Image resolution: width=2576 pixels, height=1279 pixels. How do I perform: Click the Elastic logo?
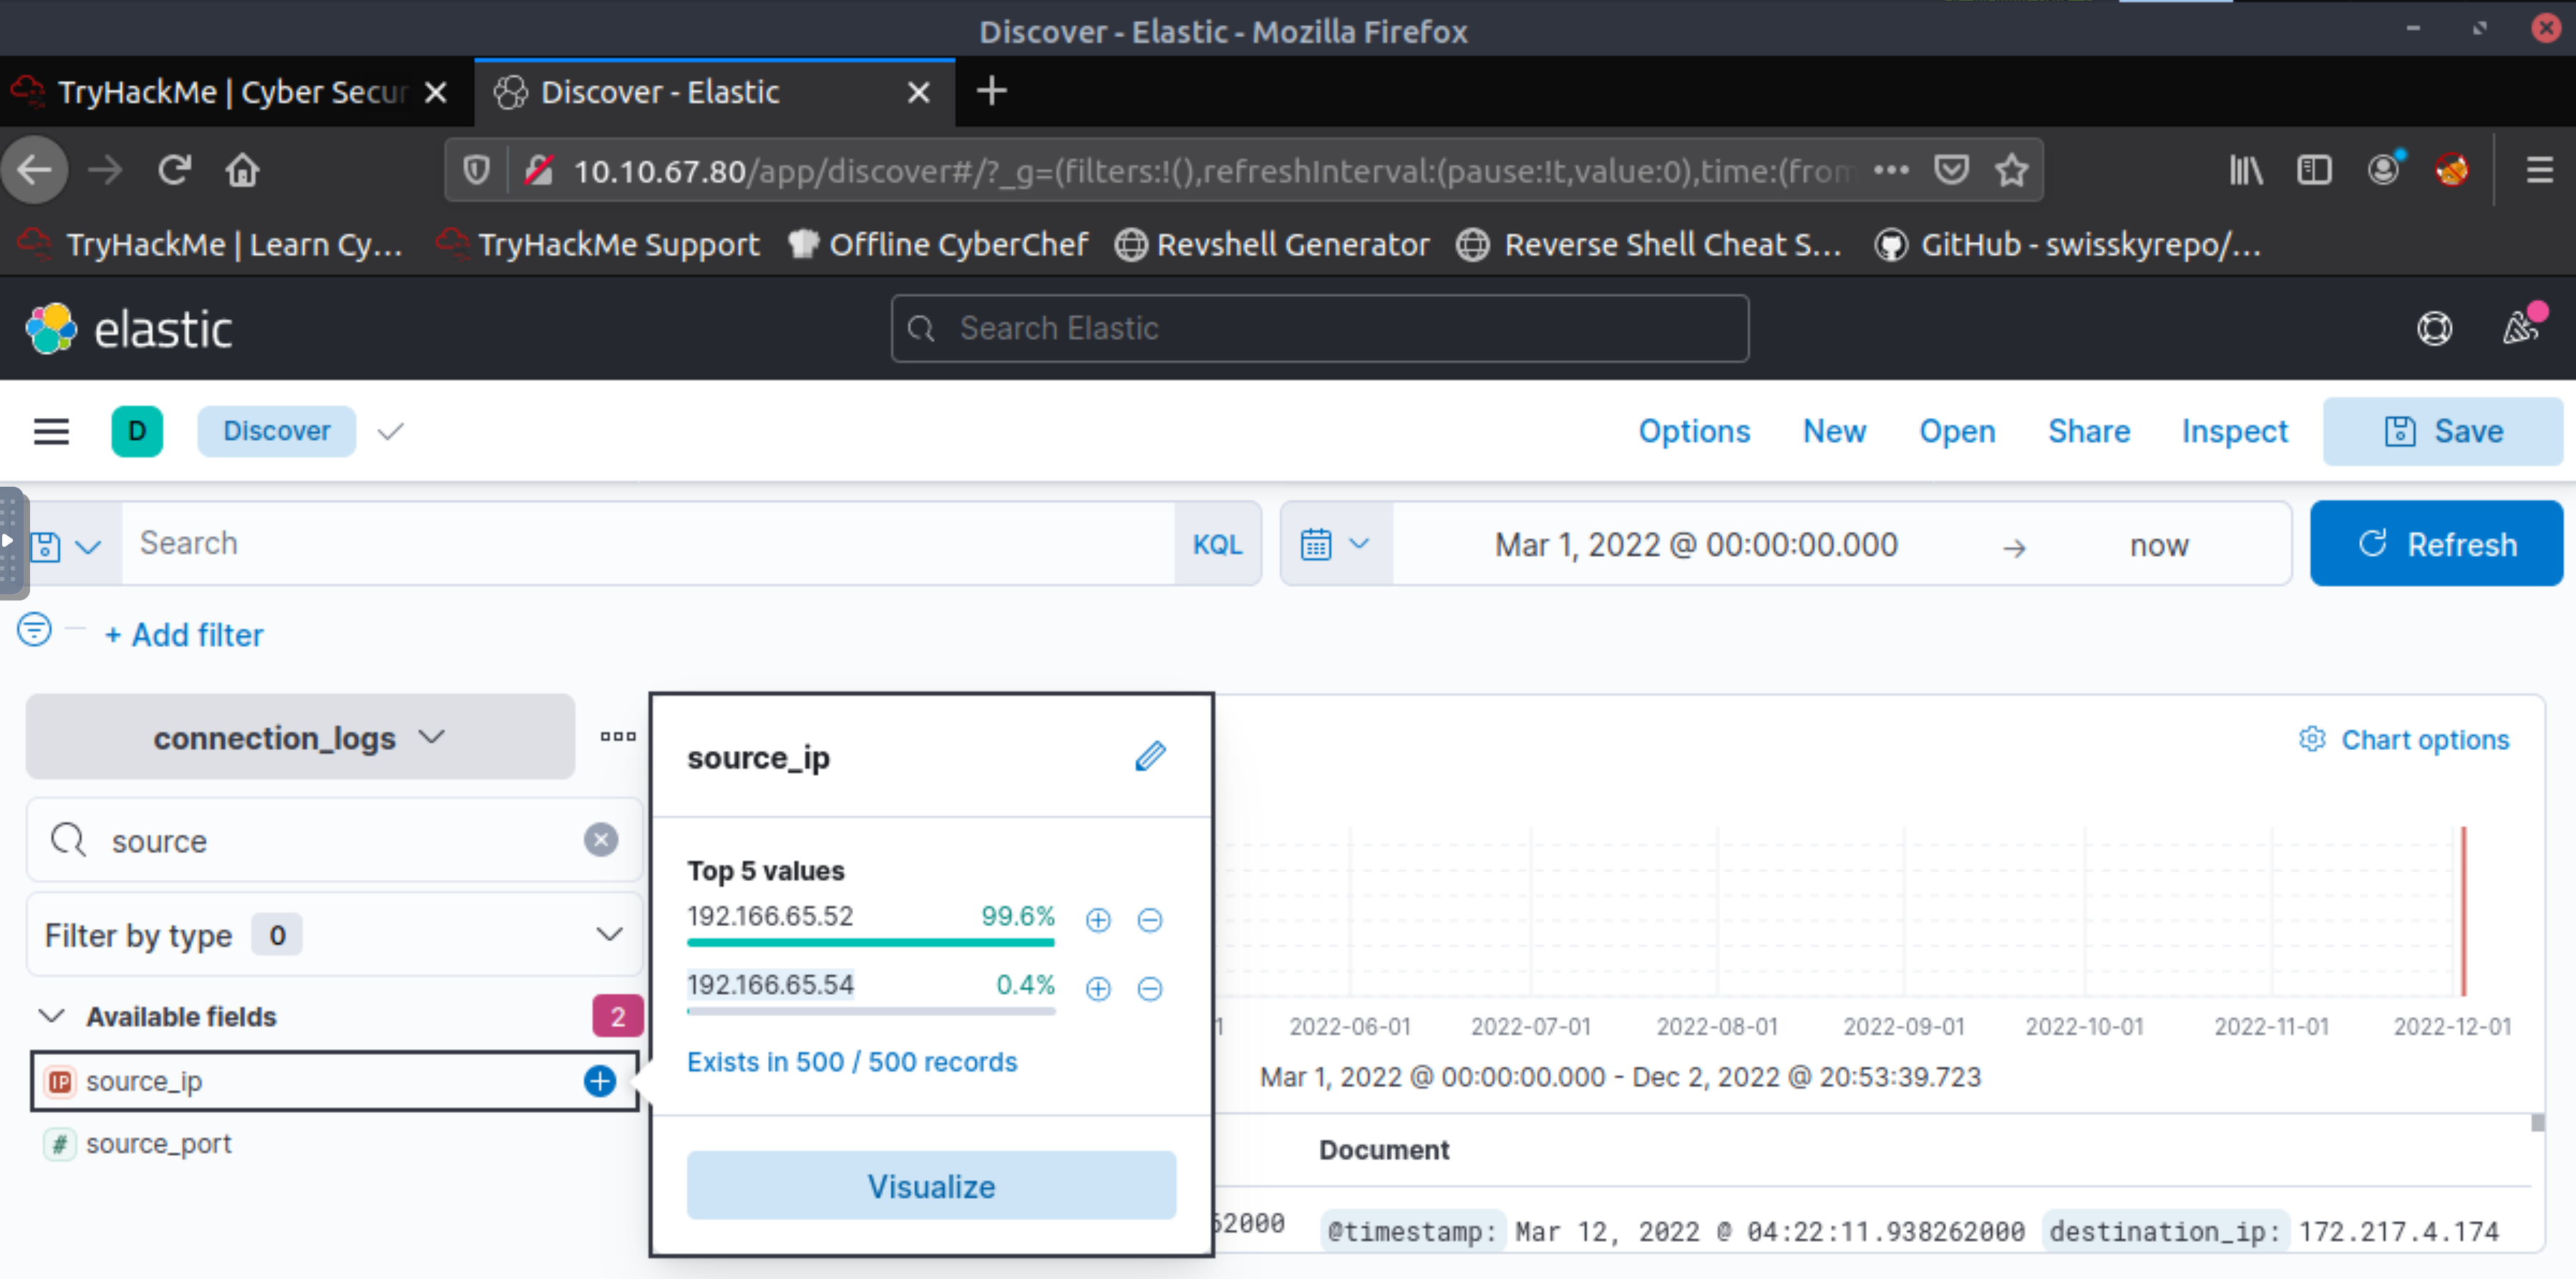[129, 329]
